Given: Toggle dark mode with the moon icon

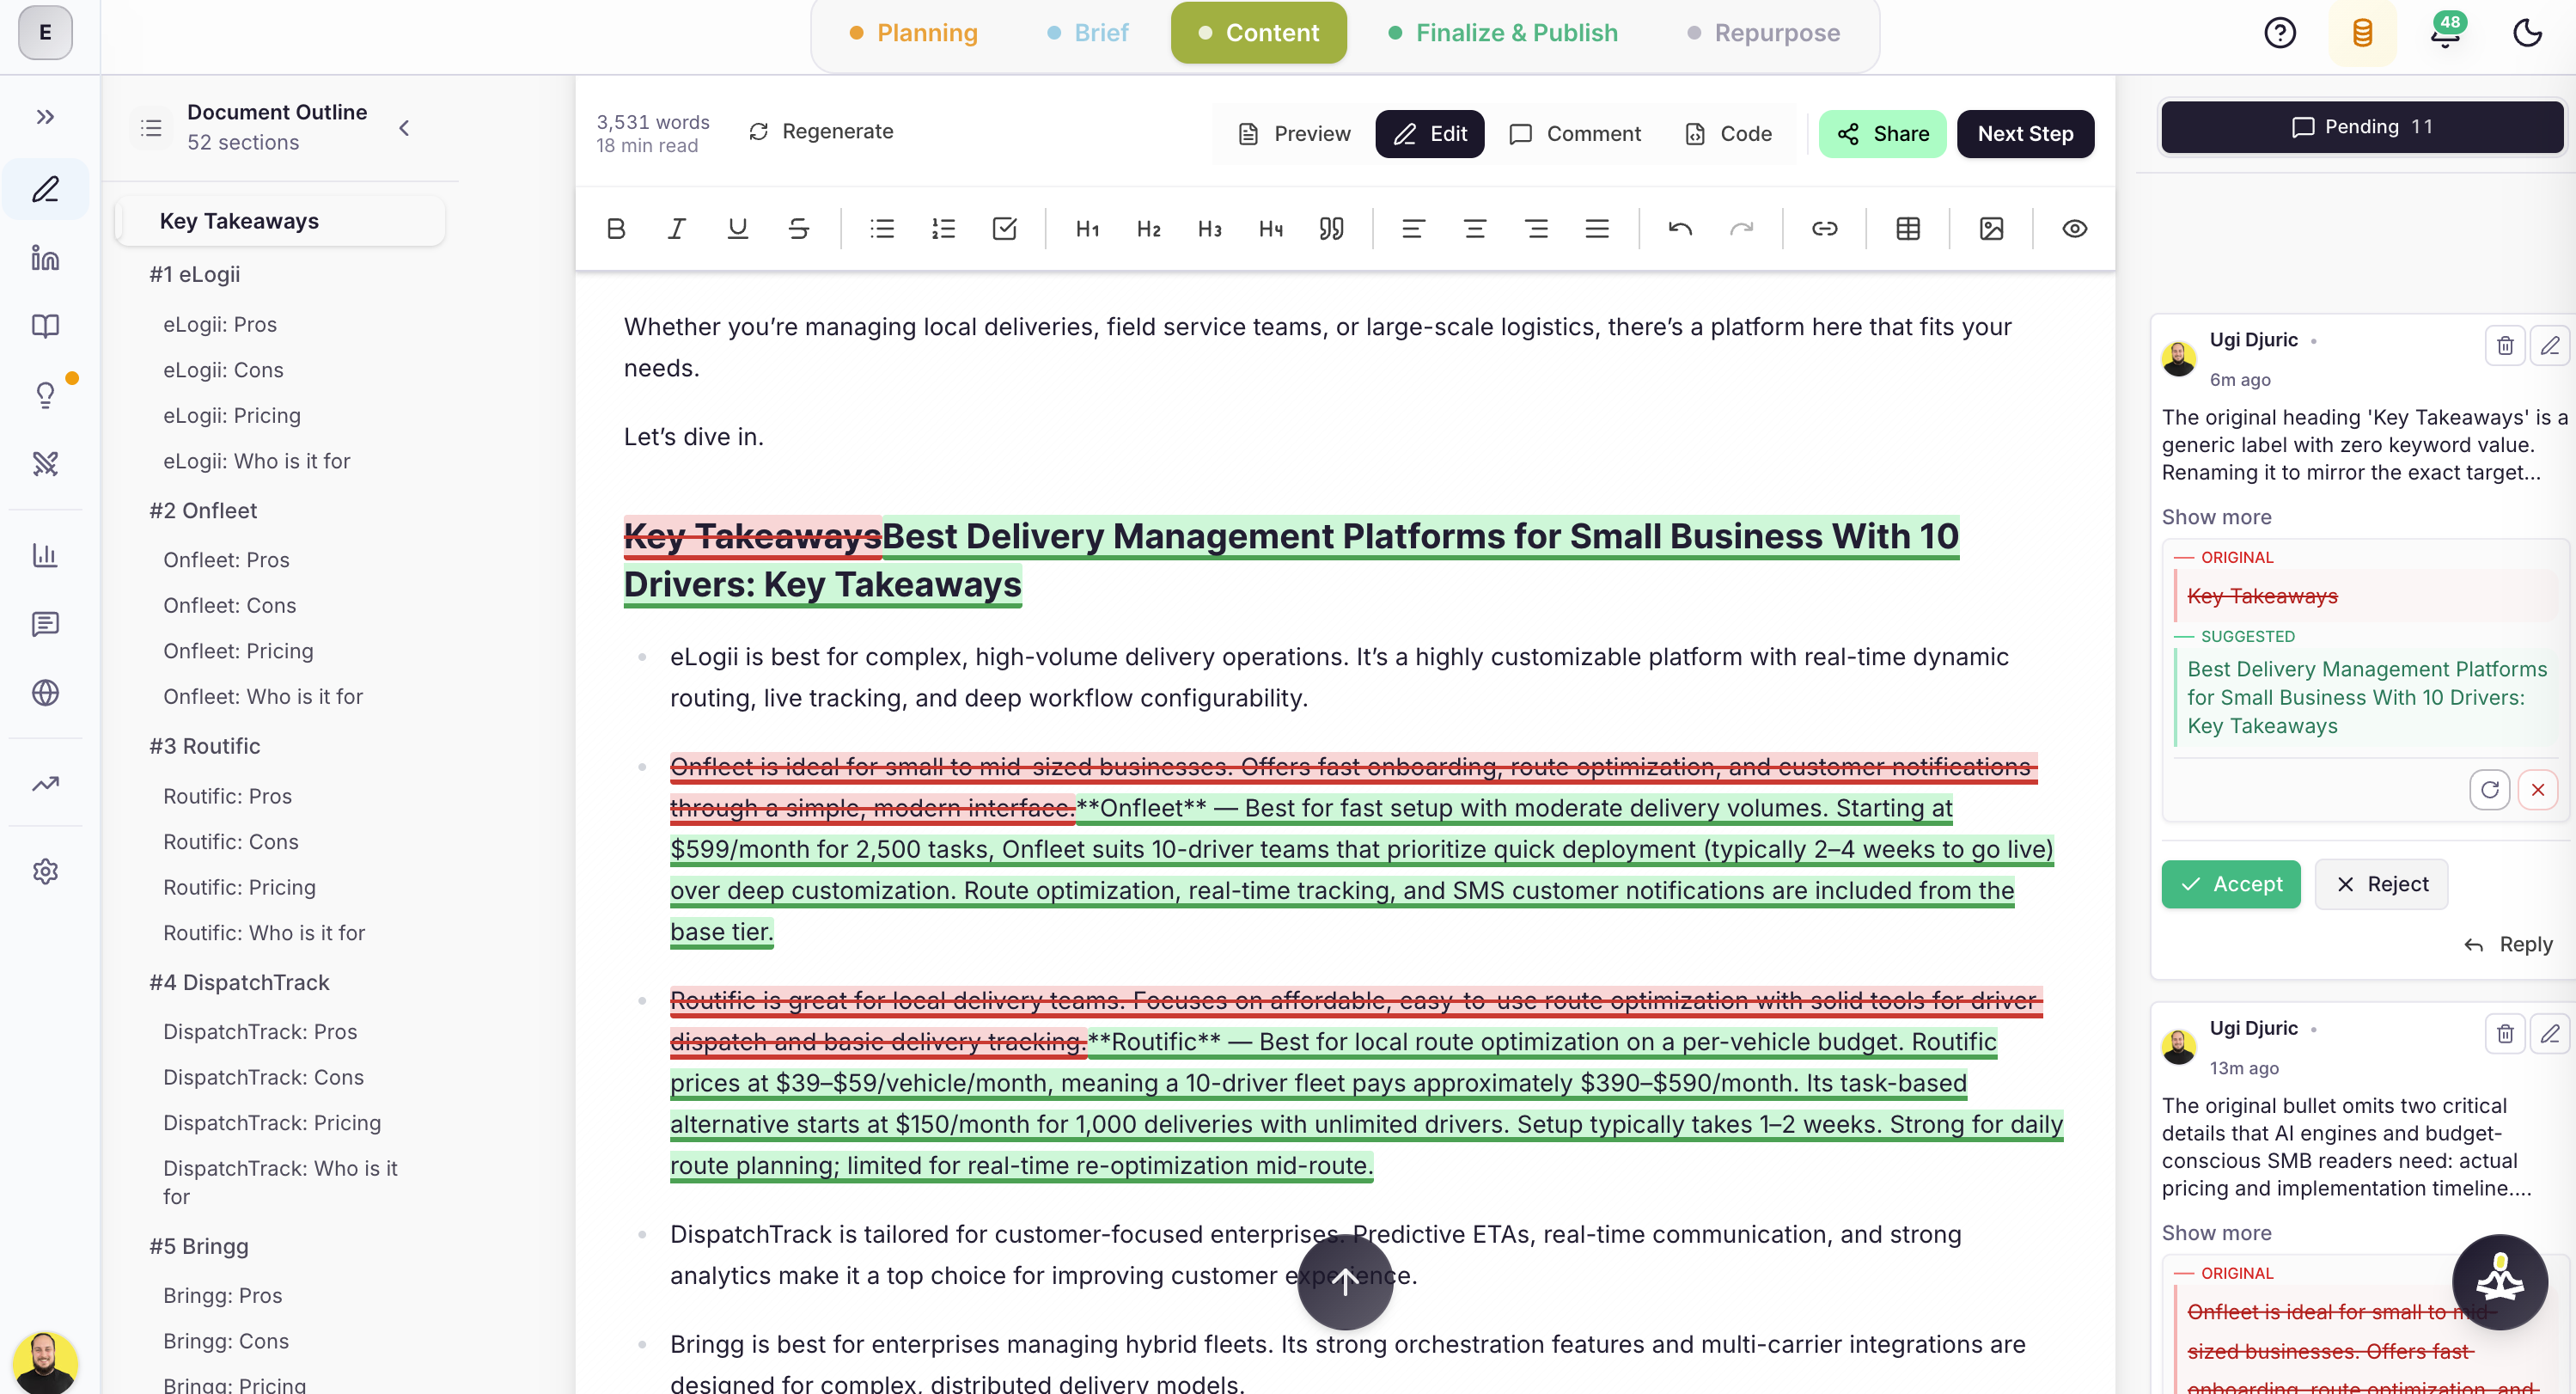Looking at the screenshot, I should pyautogui.click(x=2527, y=32).
